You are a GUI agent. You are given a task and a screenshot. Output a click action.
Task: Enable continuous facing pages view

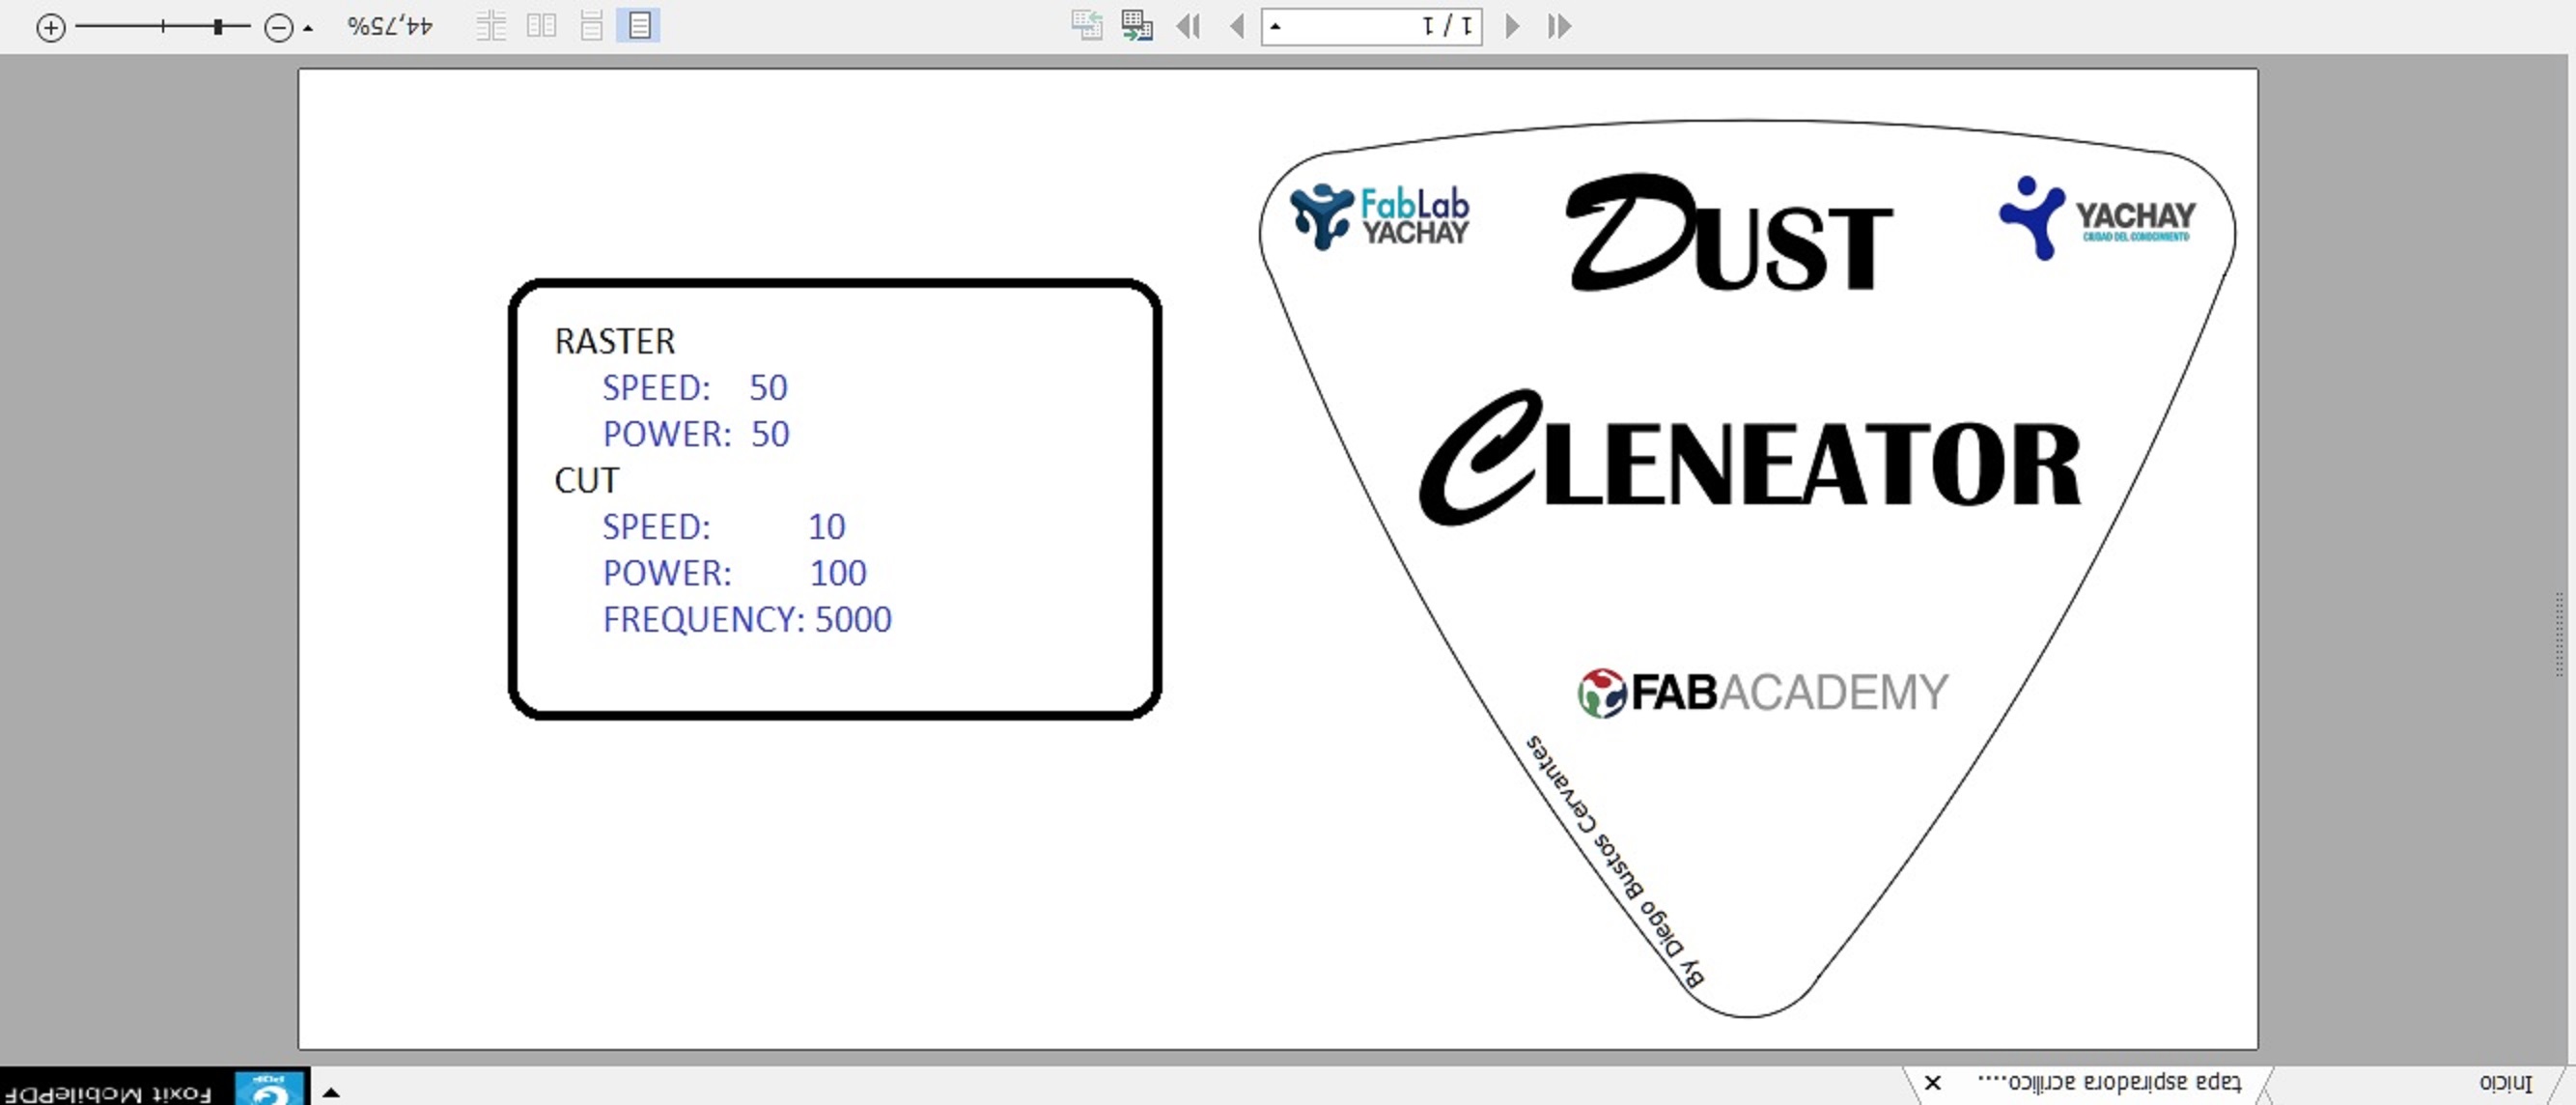(490, 25)
